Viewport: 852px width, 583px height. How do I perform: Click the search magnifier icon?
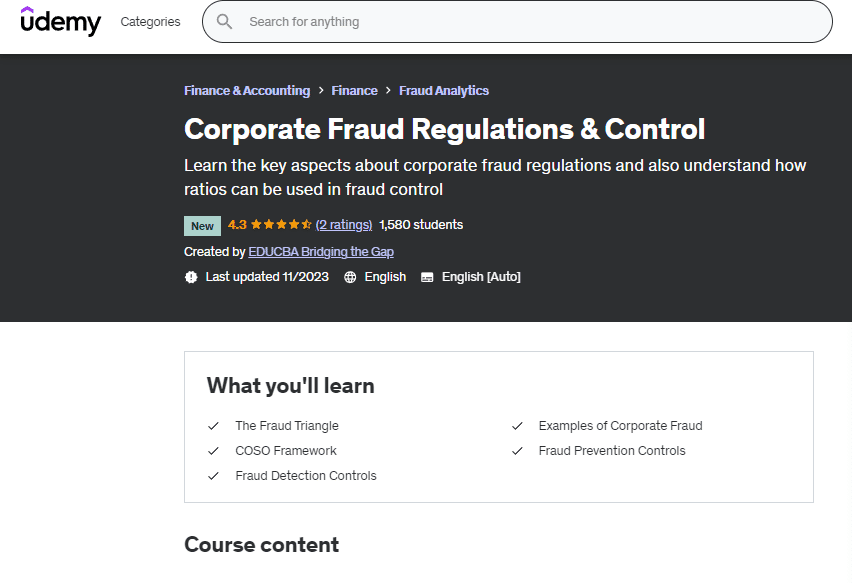coord(225,21)
